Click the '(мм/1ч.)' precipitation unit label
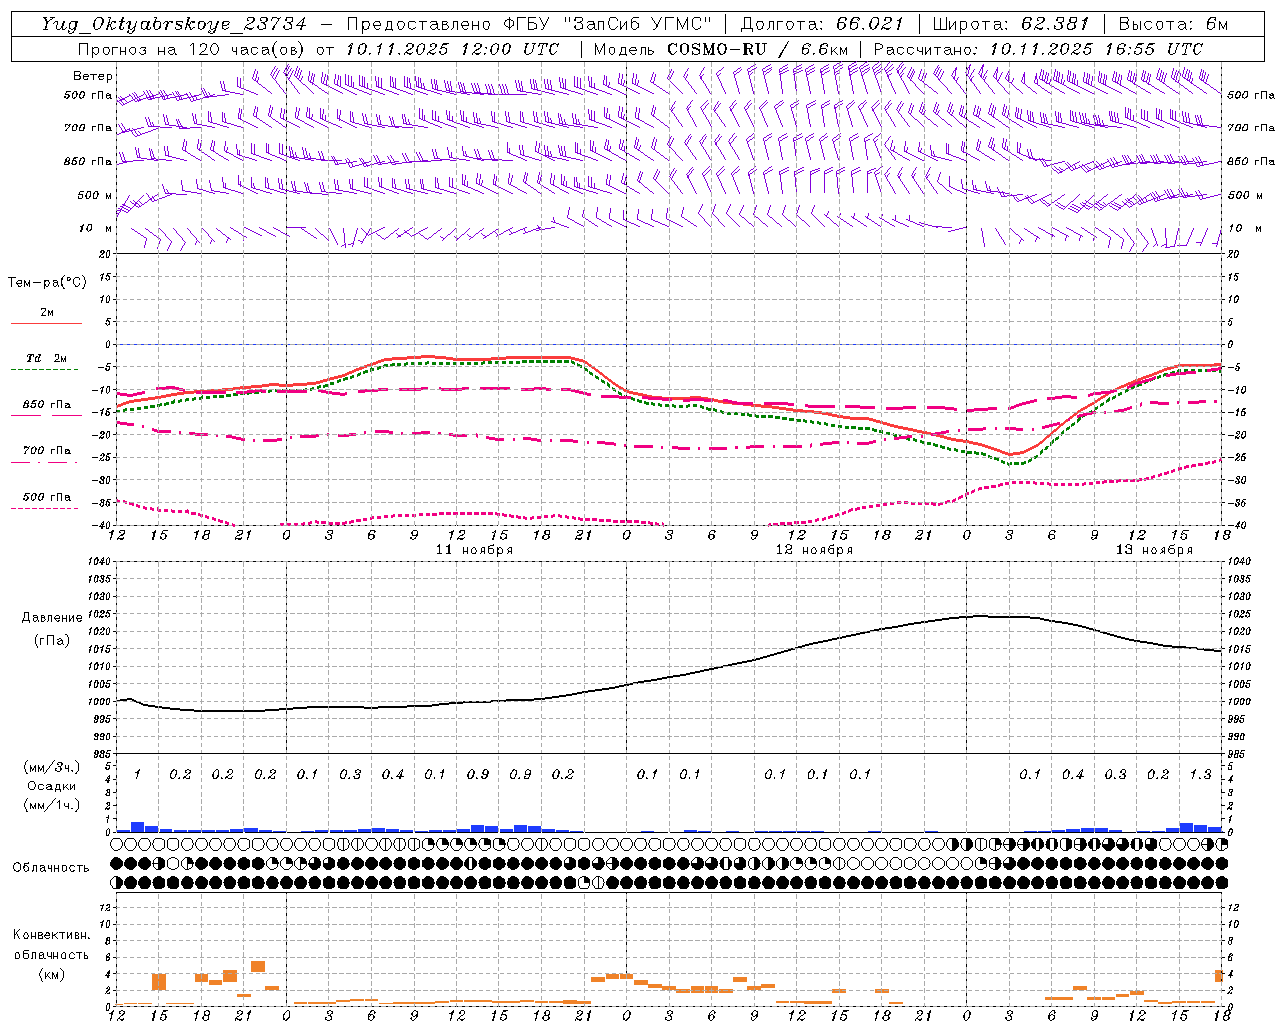This screenshot has width=1280, height=1024. coord(52,805)
